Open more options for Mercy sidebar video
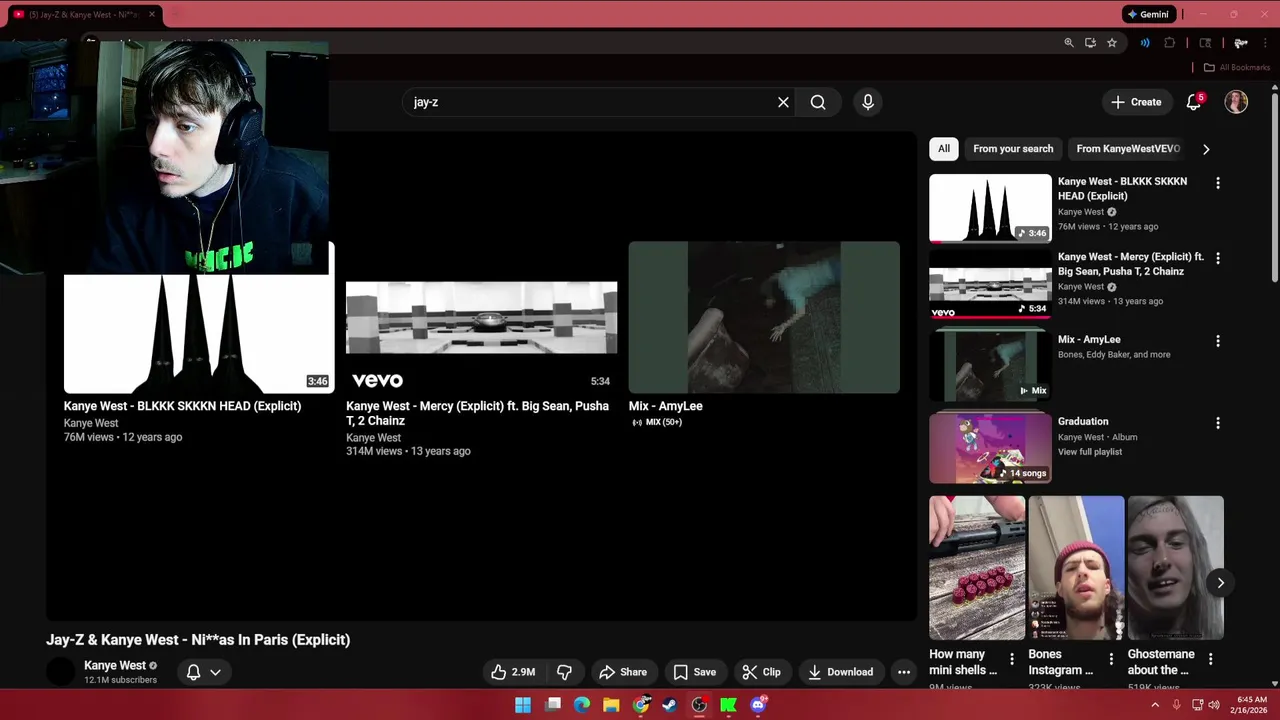 pyautogui.click(x=1218, y=258)
